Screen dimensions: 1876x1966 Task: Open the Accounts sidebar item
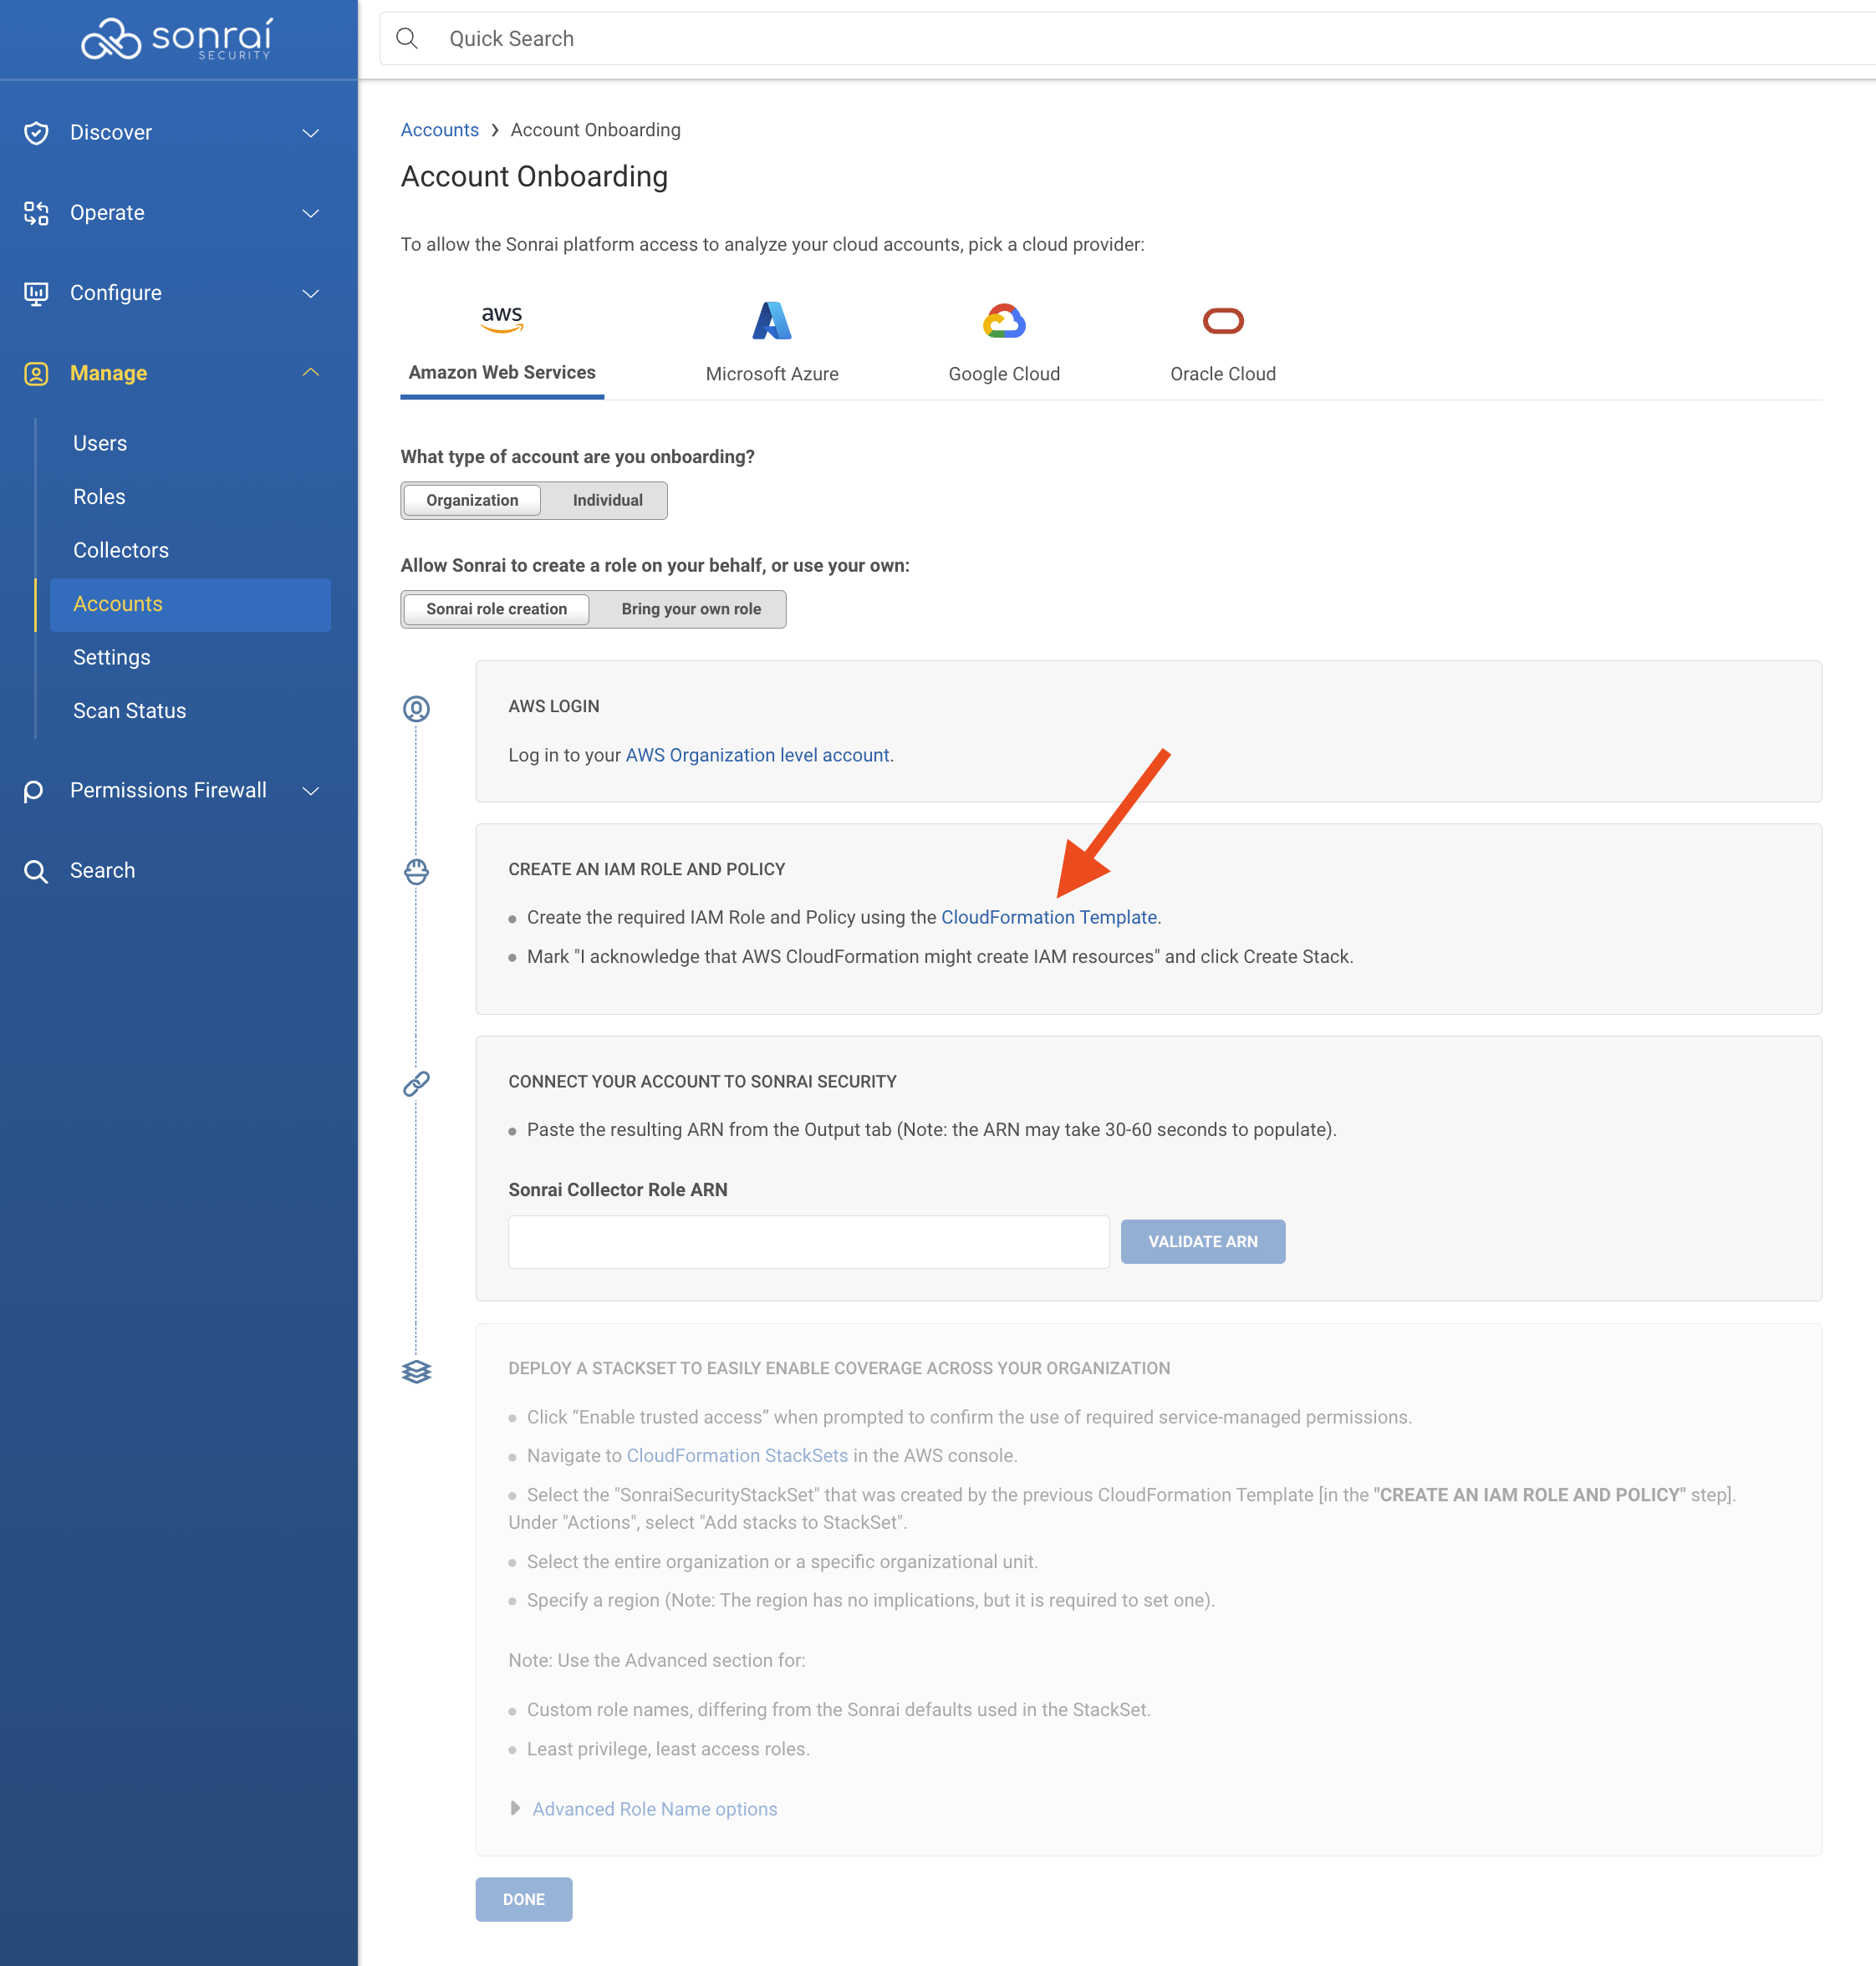click(x=190, y=604)
